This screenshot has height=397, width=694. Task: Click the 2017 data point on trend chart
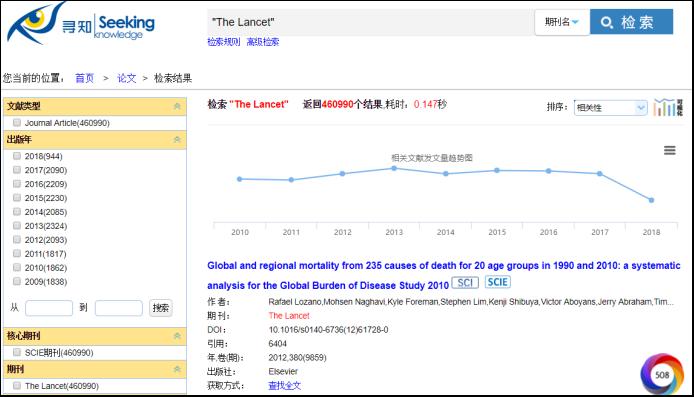point(600,174)
